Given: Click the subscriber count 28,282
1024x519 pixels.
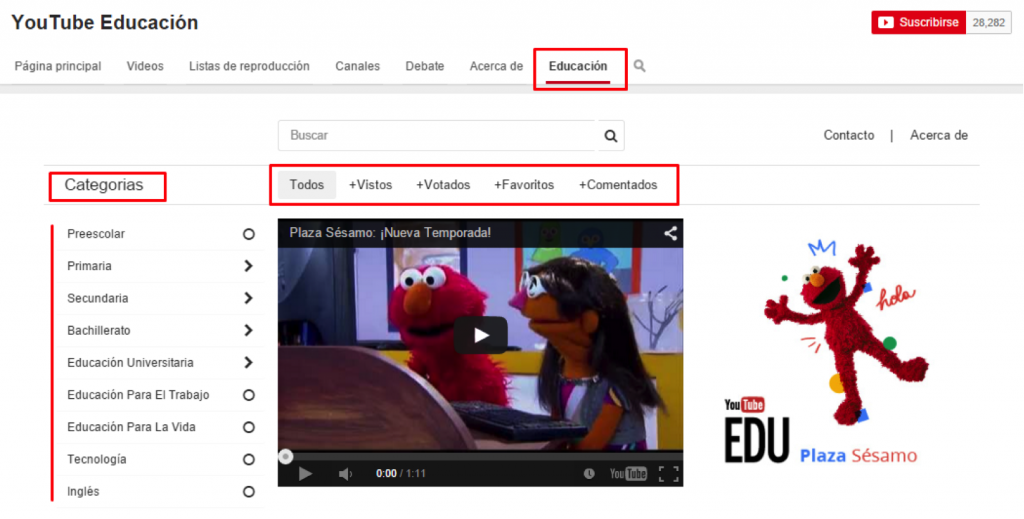Looking at the screenshot, I should [989, 23].
